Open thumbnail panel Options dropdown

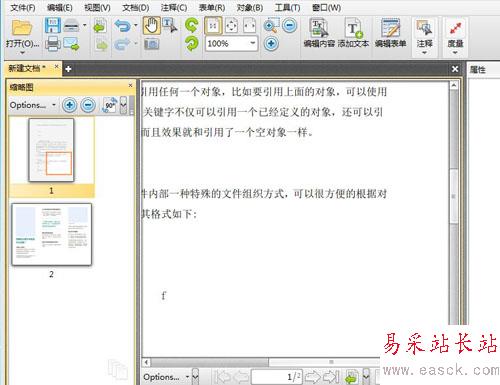[32, 105]
